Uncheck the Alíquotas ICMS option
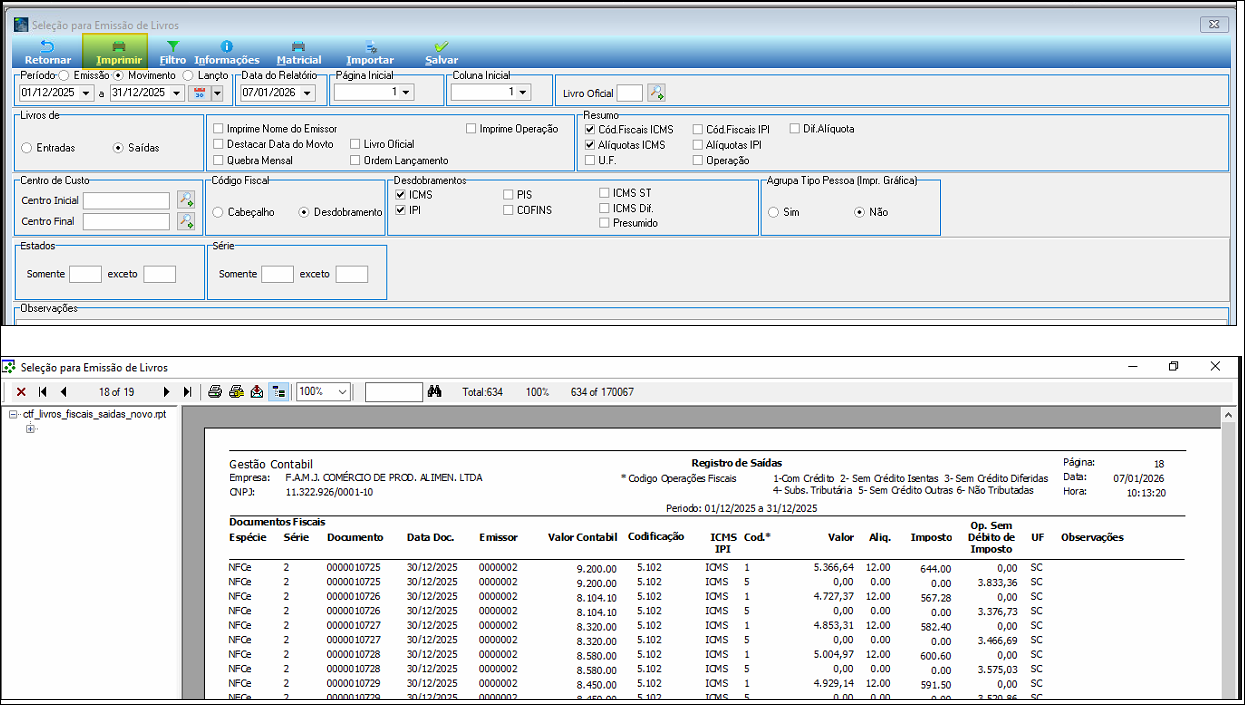The width and height of the screenshot is (1245, 705). click(x=590, y=145)
